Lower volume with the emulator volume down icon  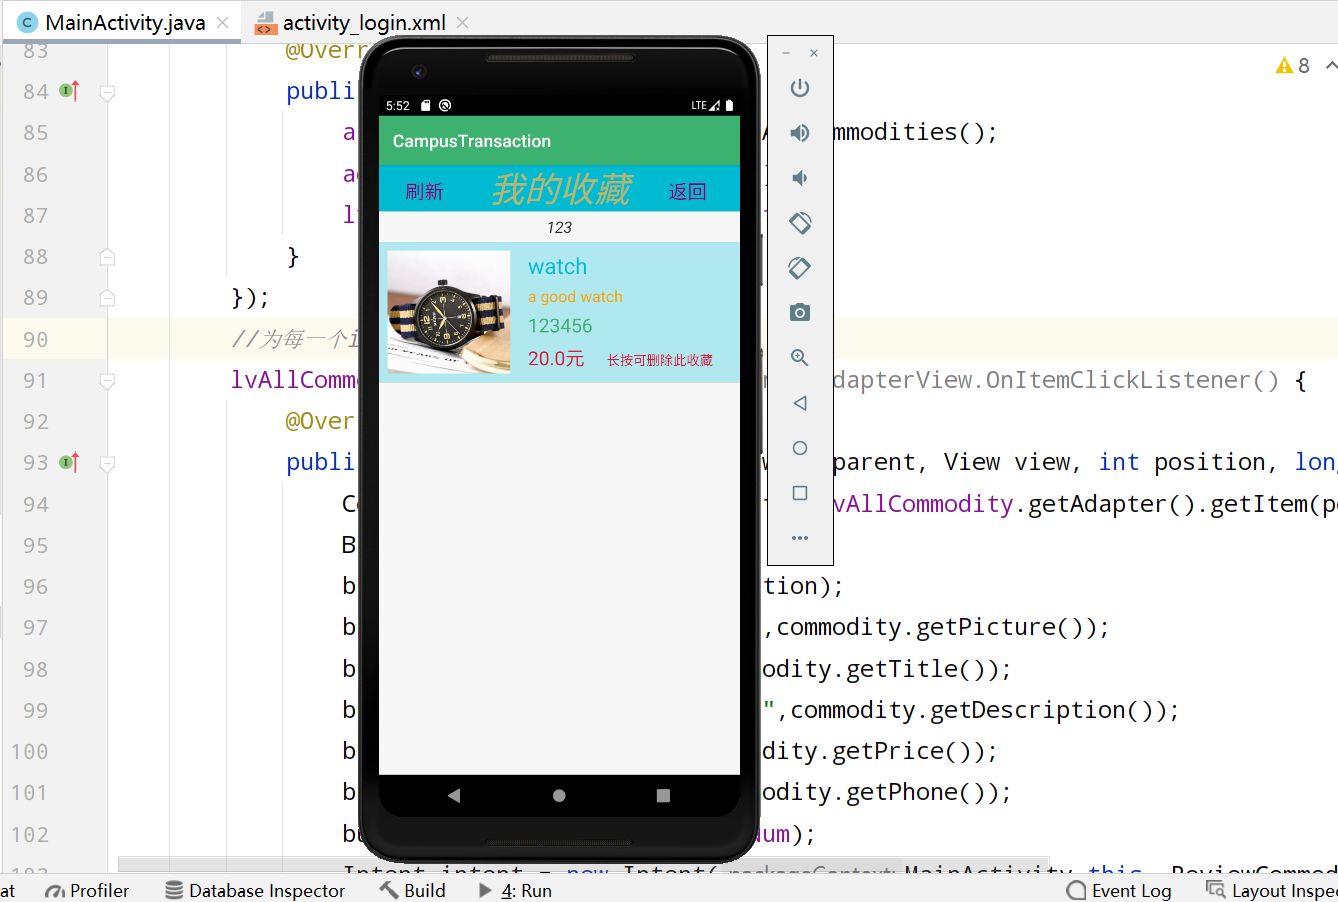[800, 178]
